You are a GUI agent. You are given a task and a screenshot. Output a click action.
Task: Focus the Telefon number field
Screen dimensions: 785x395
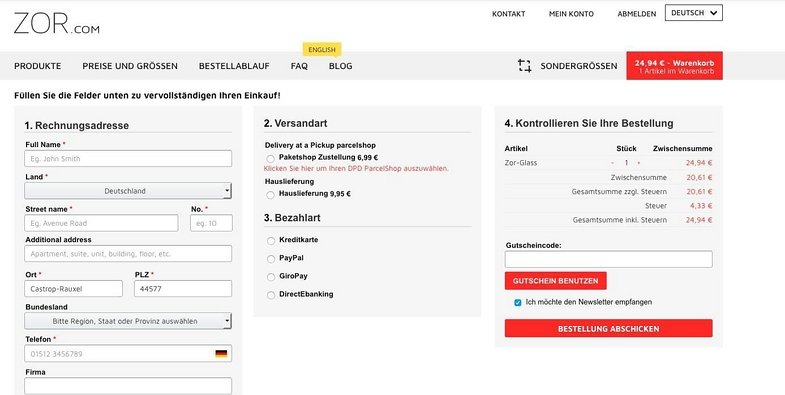coord(128,353)
